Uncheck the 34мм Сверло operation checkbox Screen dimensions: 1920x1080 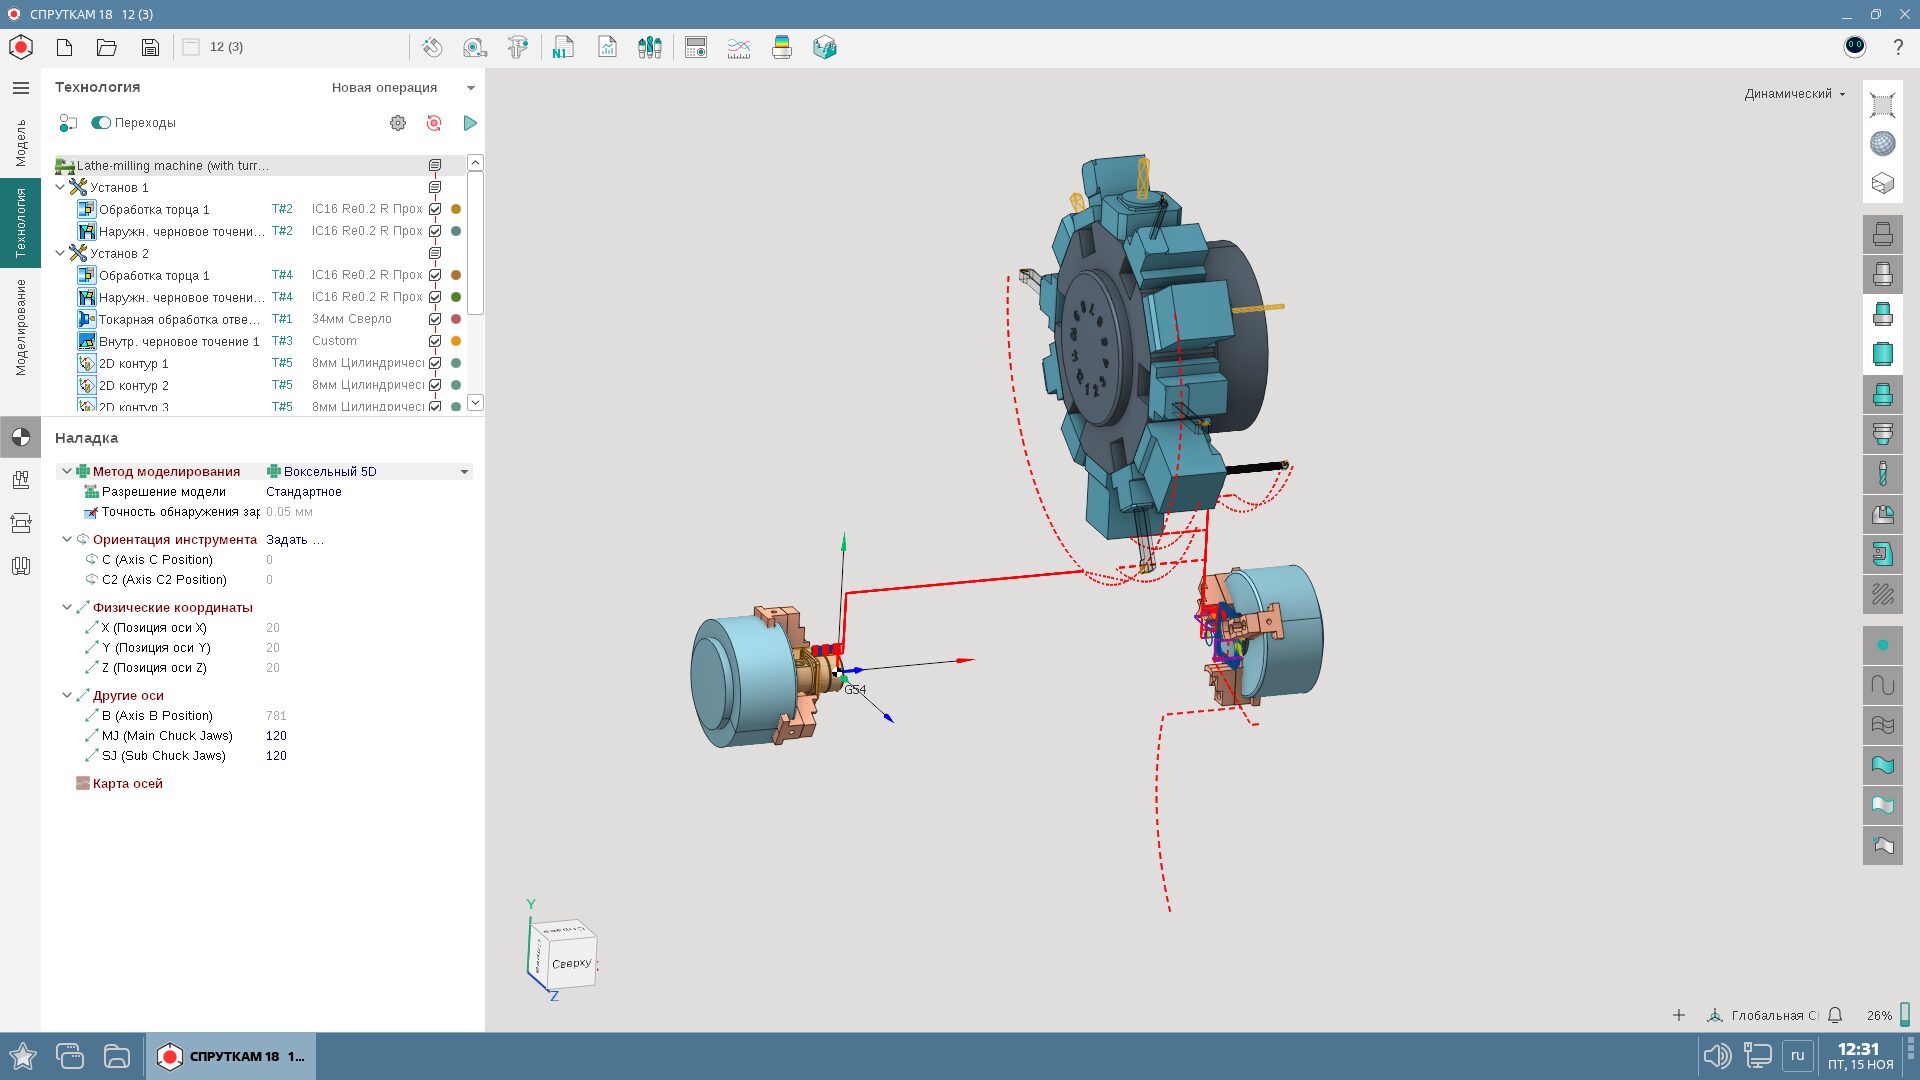435,319
